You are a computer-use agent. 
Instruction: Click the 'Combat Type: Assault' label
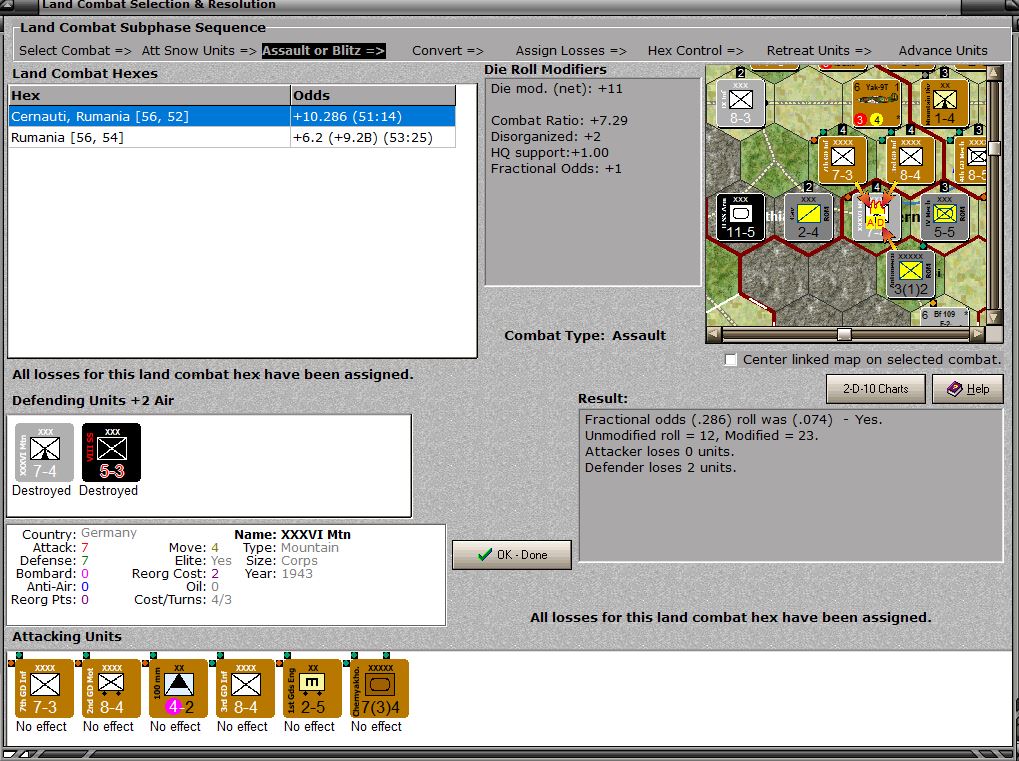point(585,335)
